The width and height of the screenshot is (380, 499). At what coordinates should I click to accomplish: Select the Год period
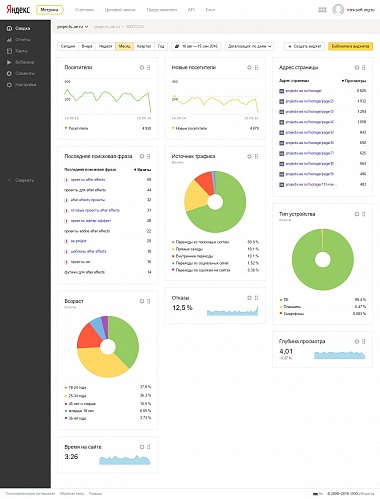(x=161, y=46)
